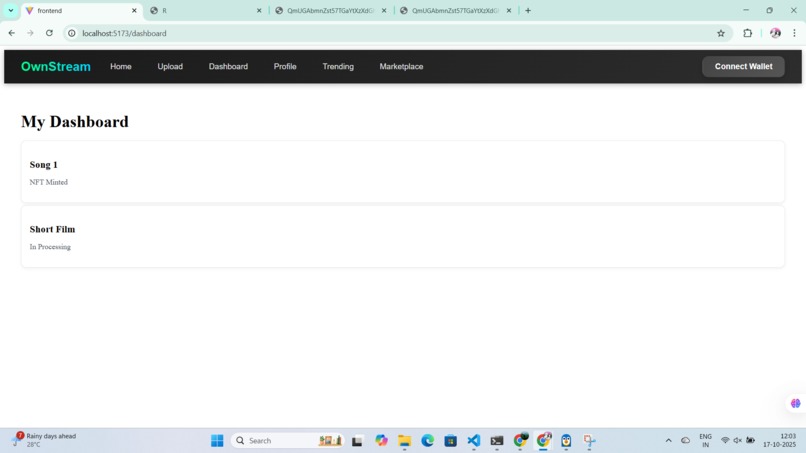Click the Connect Wallet button

point(743,66)
